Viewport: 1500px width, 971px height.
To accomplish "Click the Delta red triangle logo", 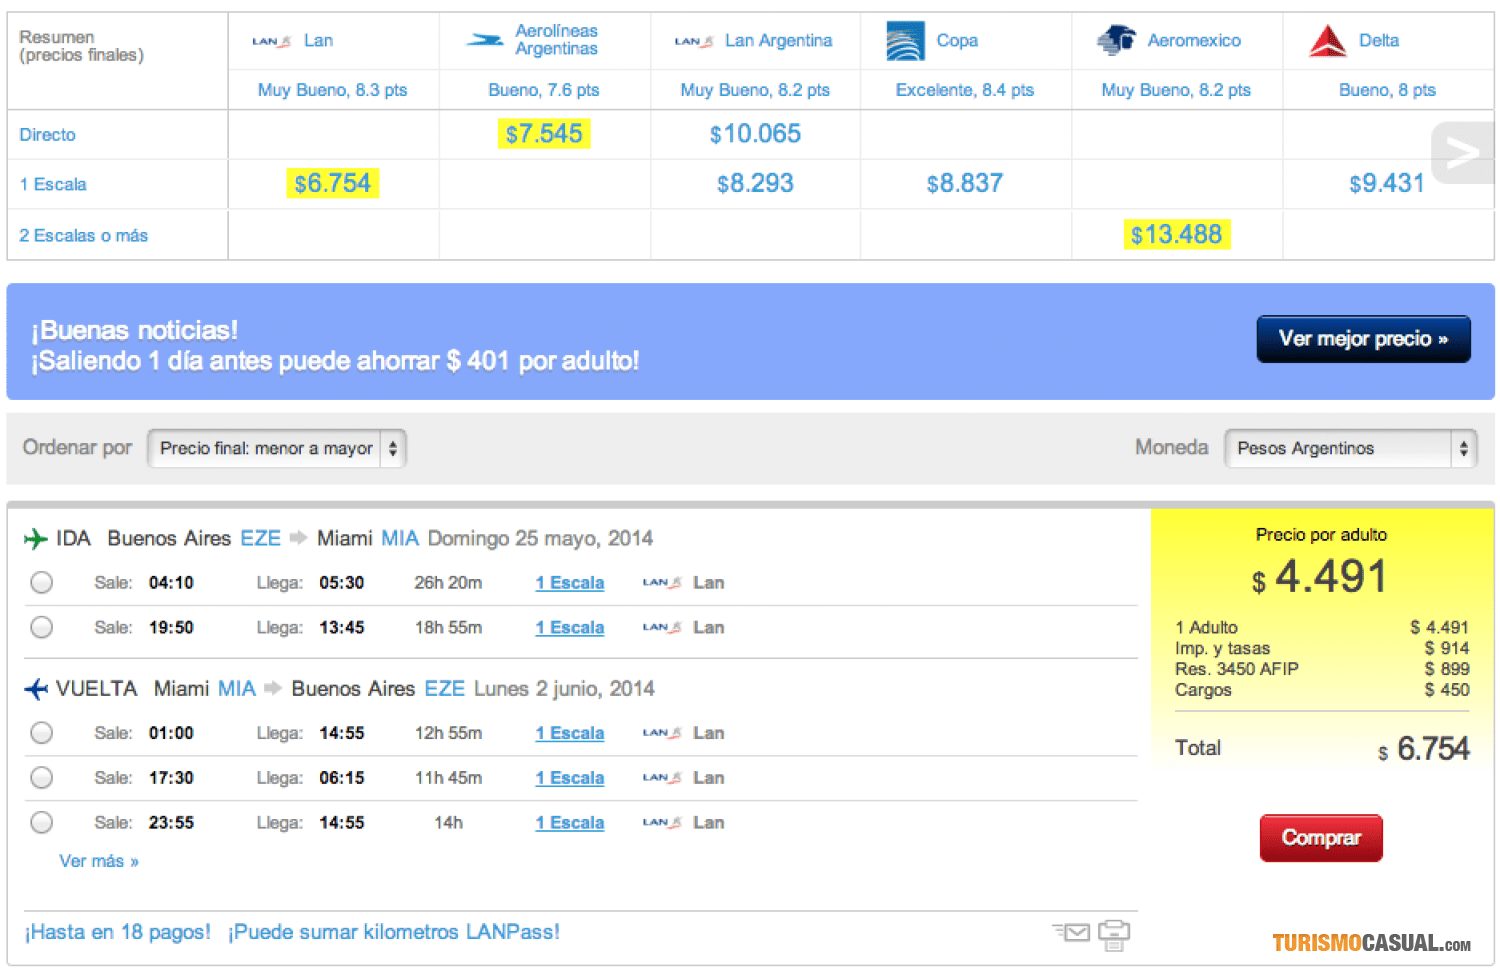I will click(x=1328, y=41).
